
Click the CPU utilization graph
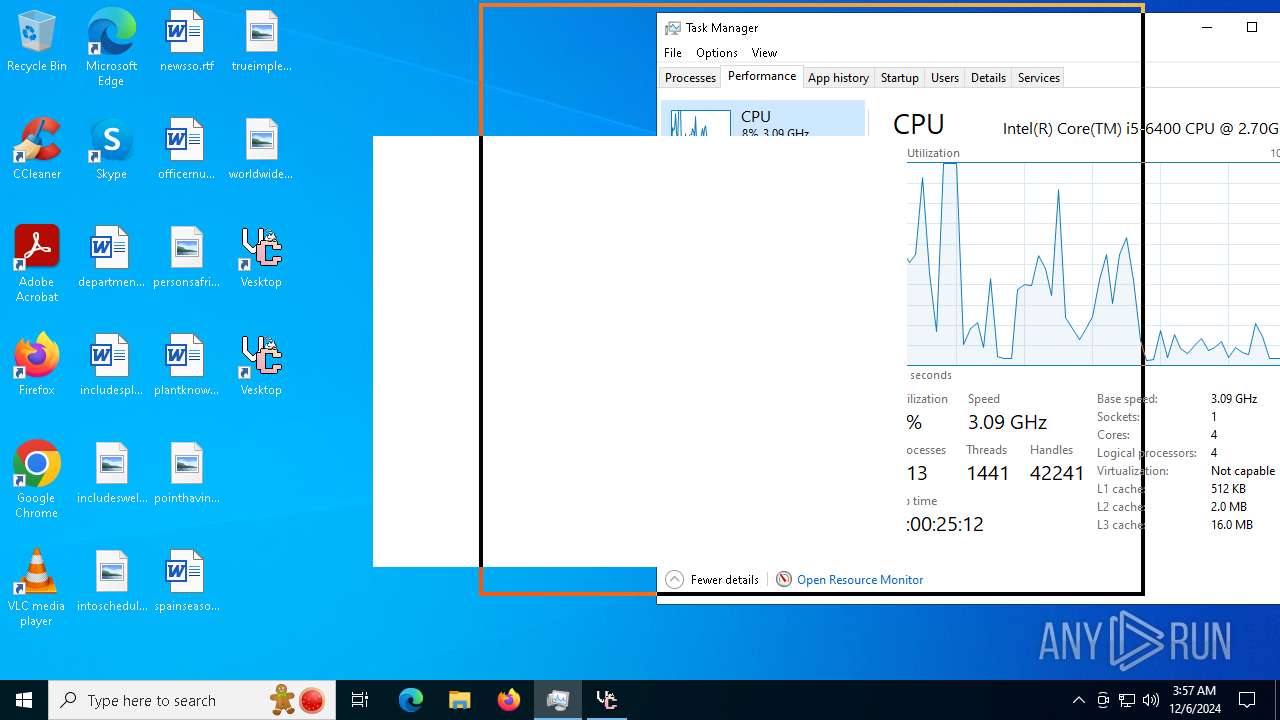(x=1093, y=263)
